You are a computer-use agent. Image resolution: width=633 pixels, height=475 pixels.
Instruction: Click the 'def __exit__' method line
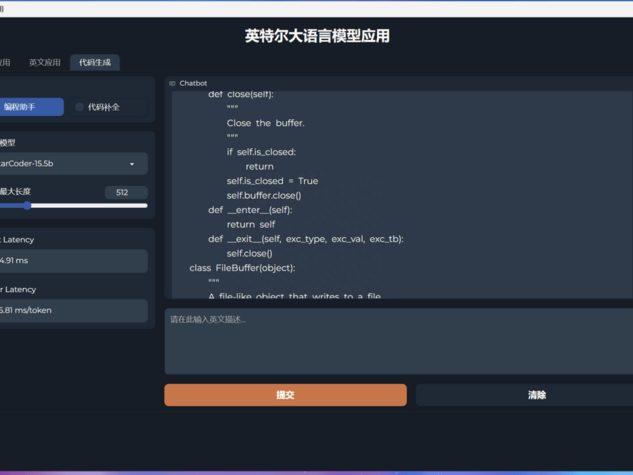pyautogui.click(x=306, y=239)
